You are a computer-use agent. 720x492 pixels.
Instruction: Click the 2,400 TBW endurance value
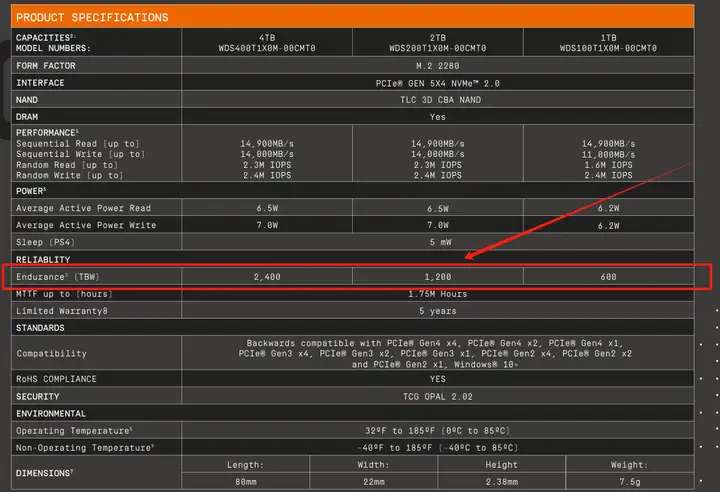267,277
